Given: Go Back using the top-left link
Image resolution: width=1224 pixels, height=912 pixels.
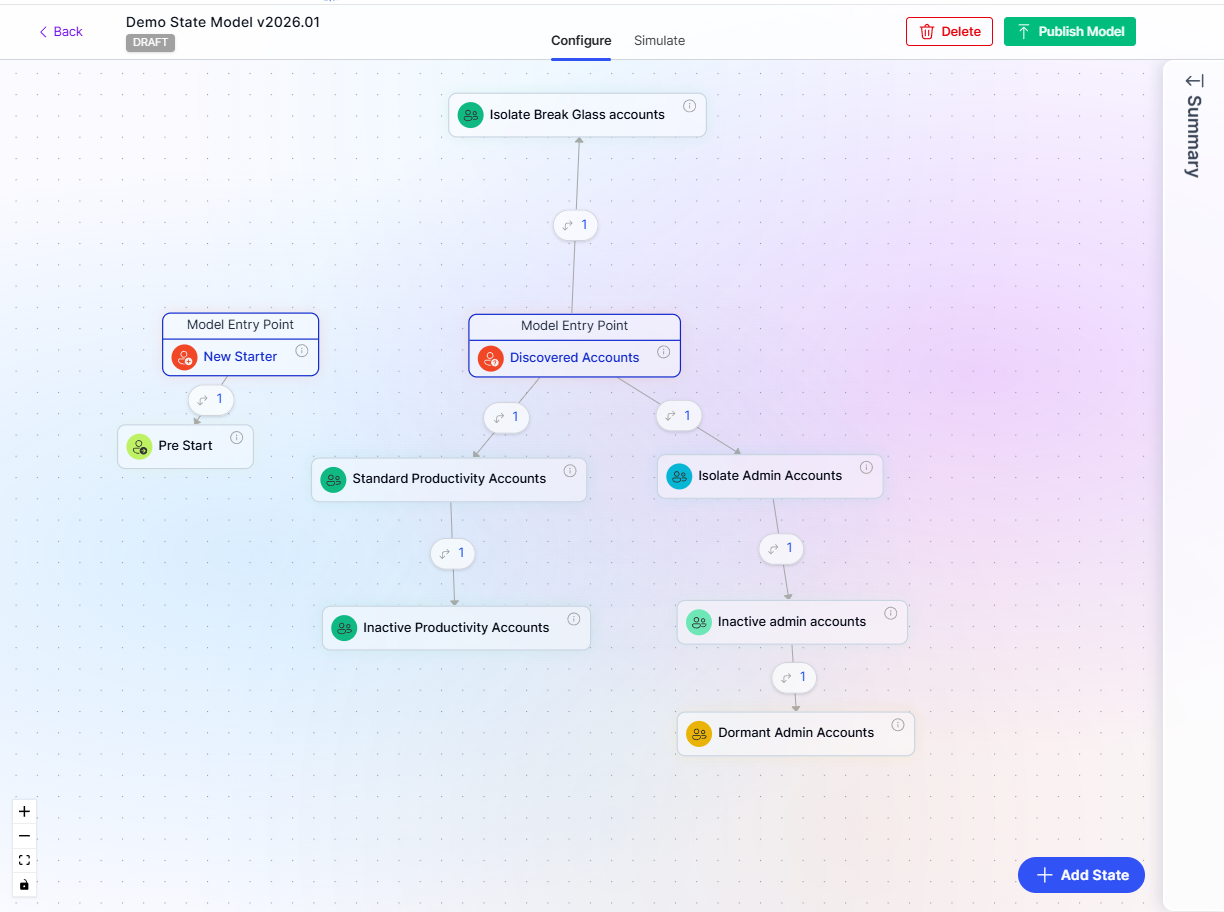Looking at the screenshot, I should [x=60, y=31].
